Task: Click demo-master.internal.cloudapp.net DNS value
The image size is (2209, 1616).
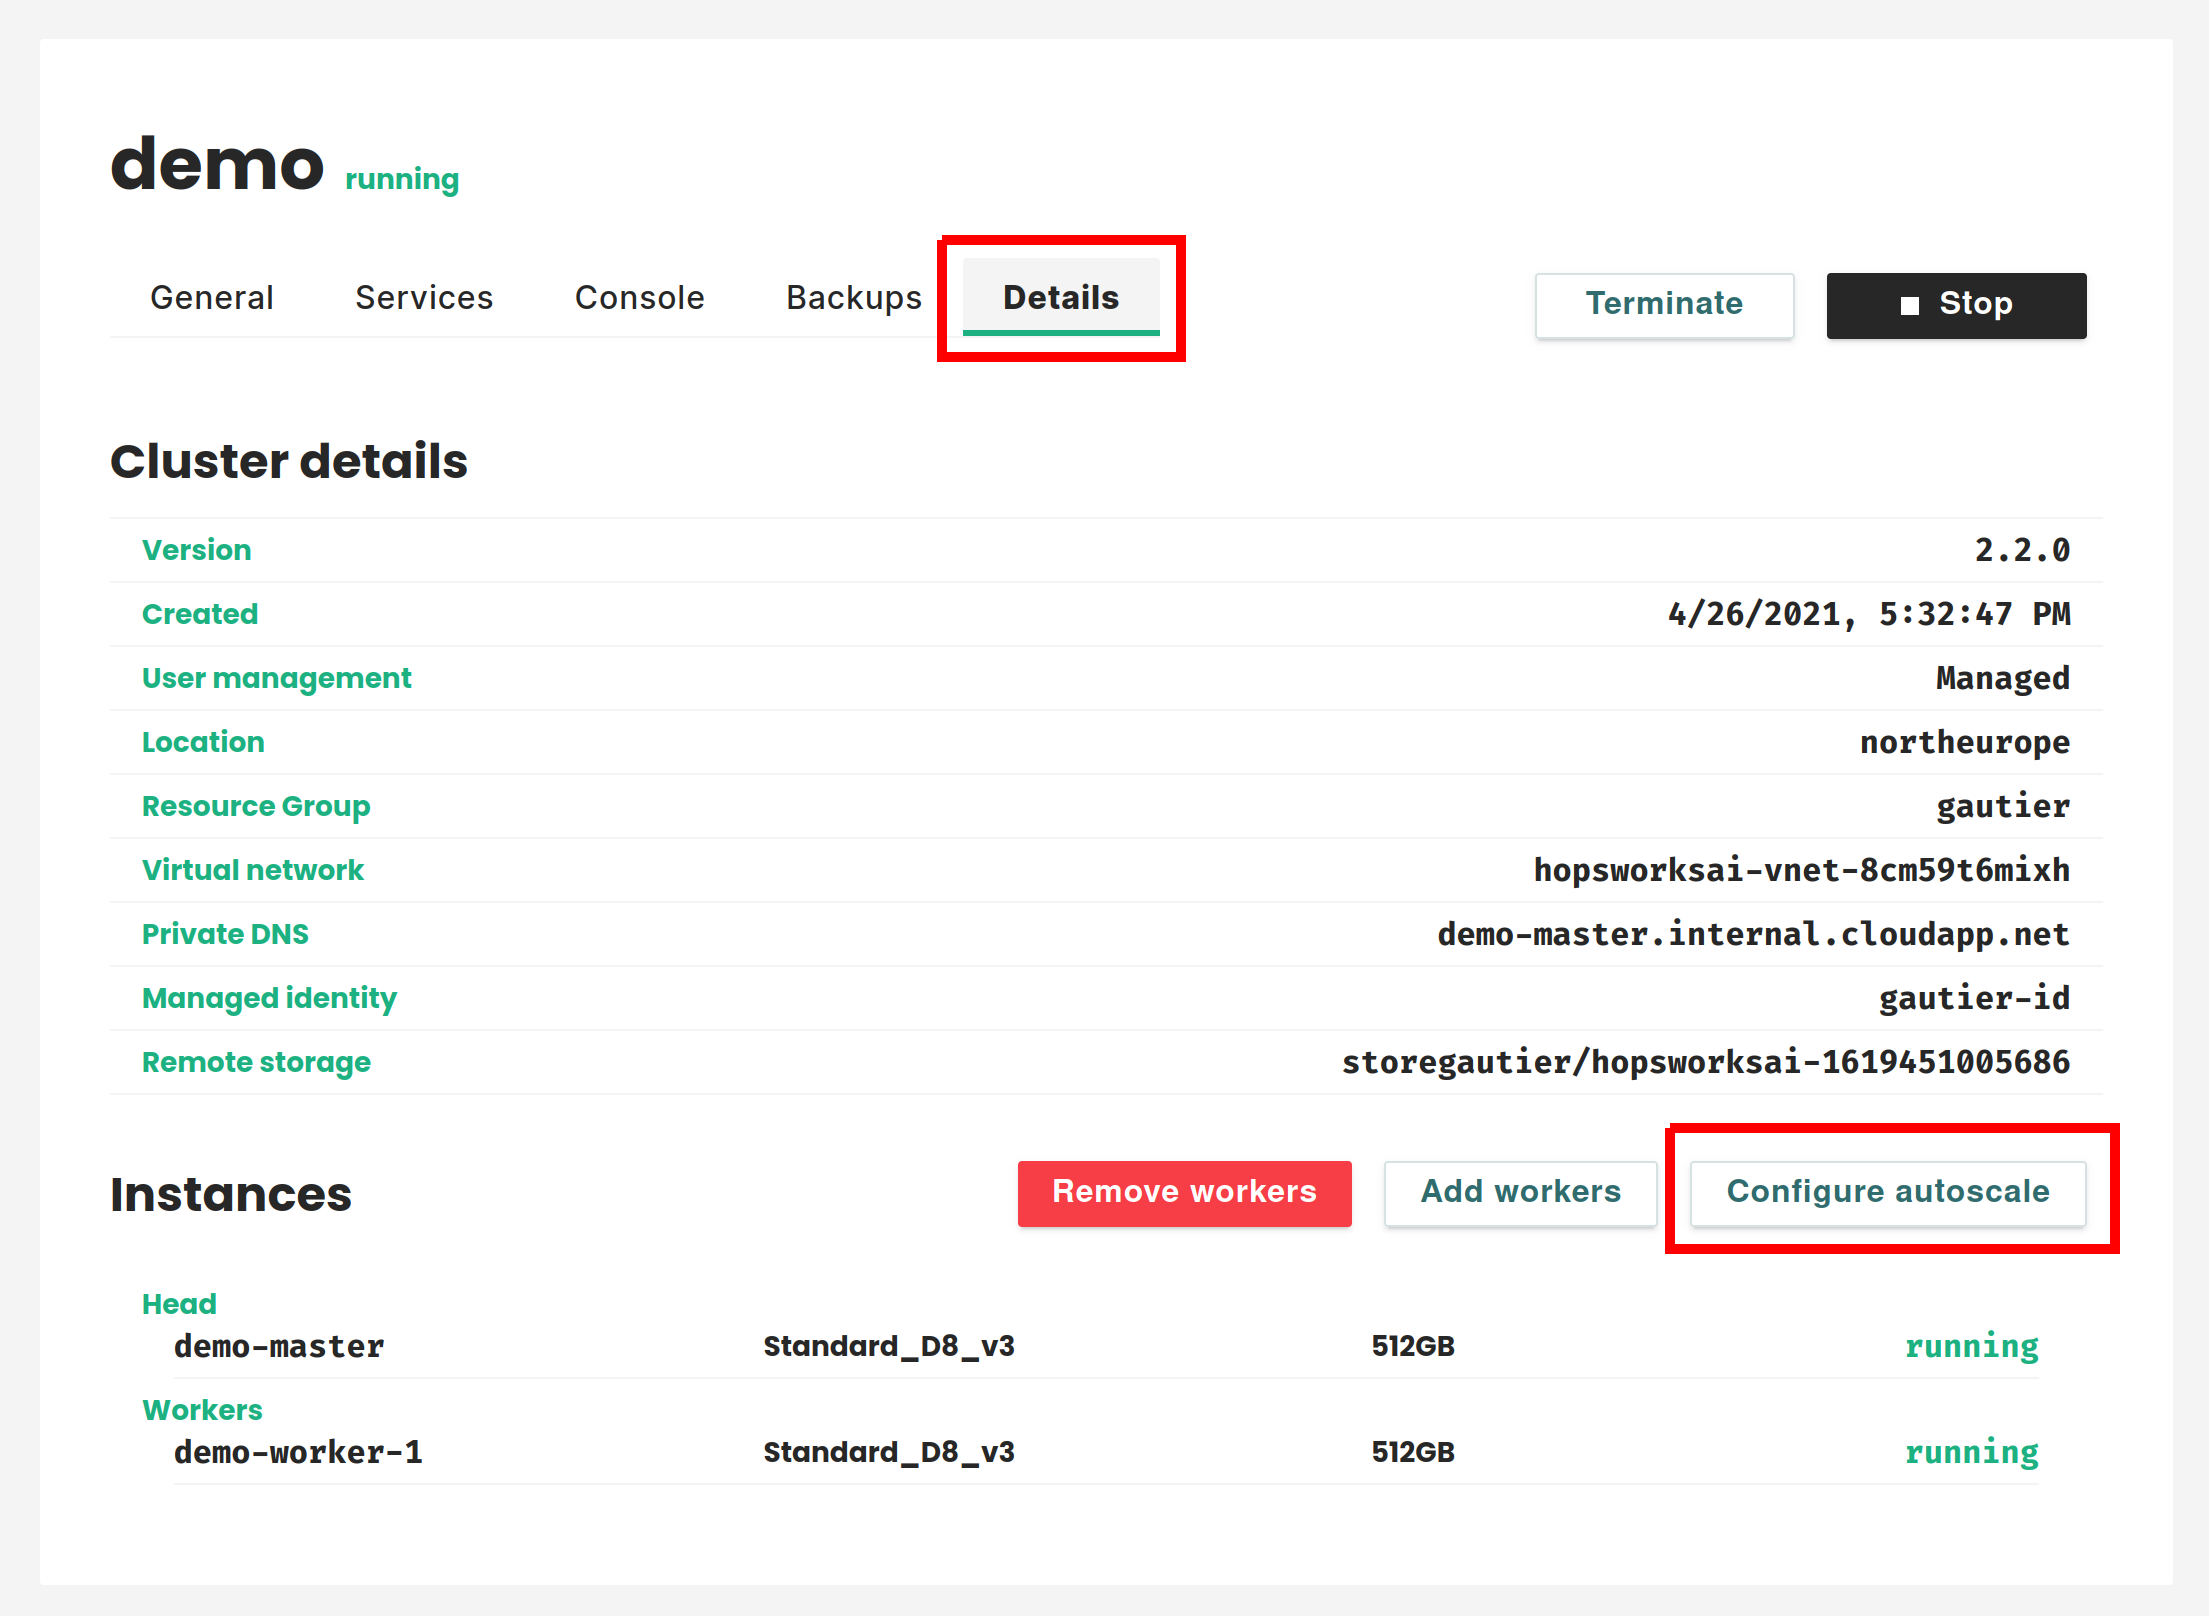Action: pos(1754,934)
